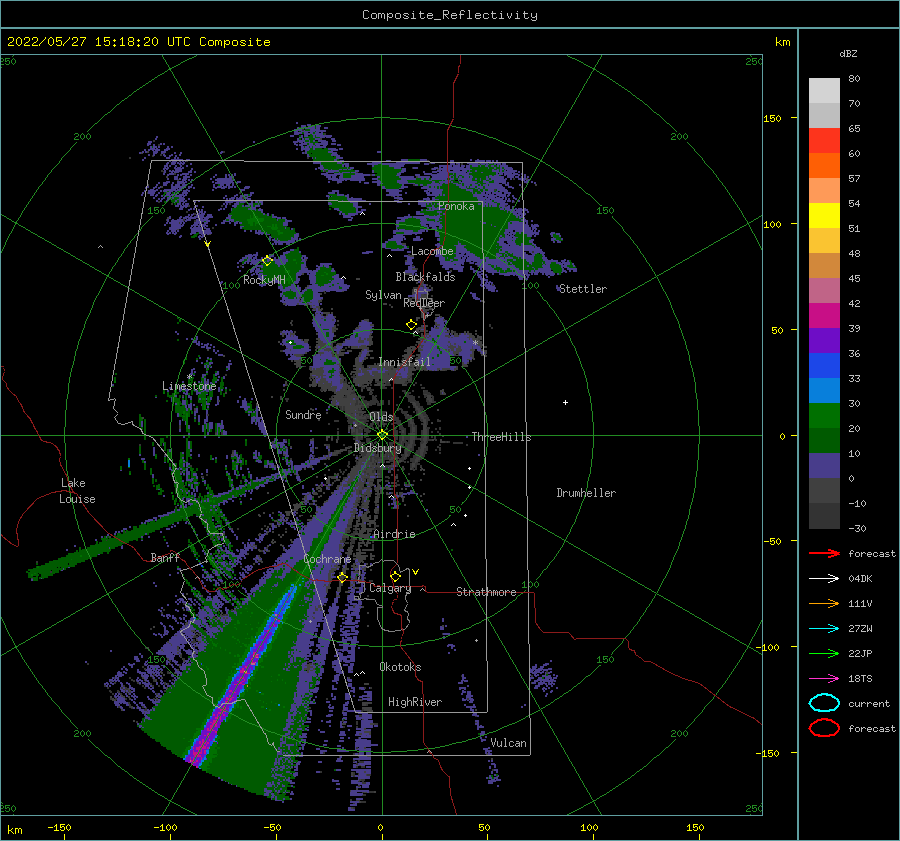Click the HighRiver label

click(x=415, y=702)
